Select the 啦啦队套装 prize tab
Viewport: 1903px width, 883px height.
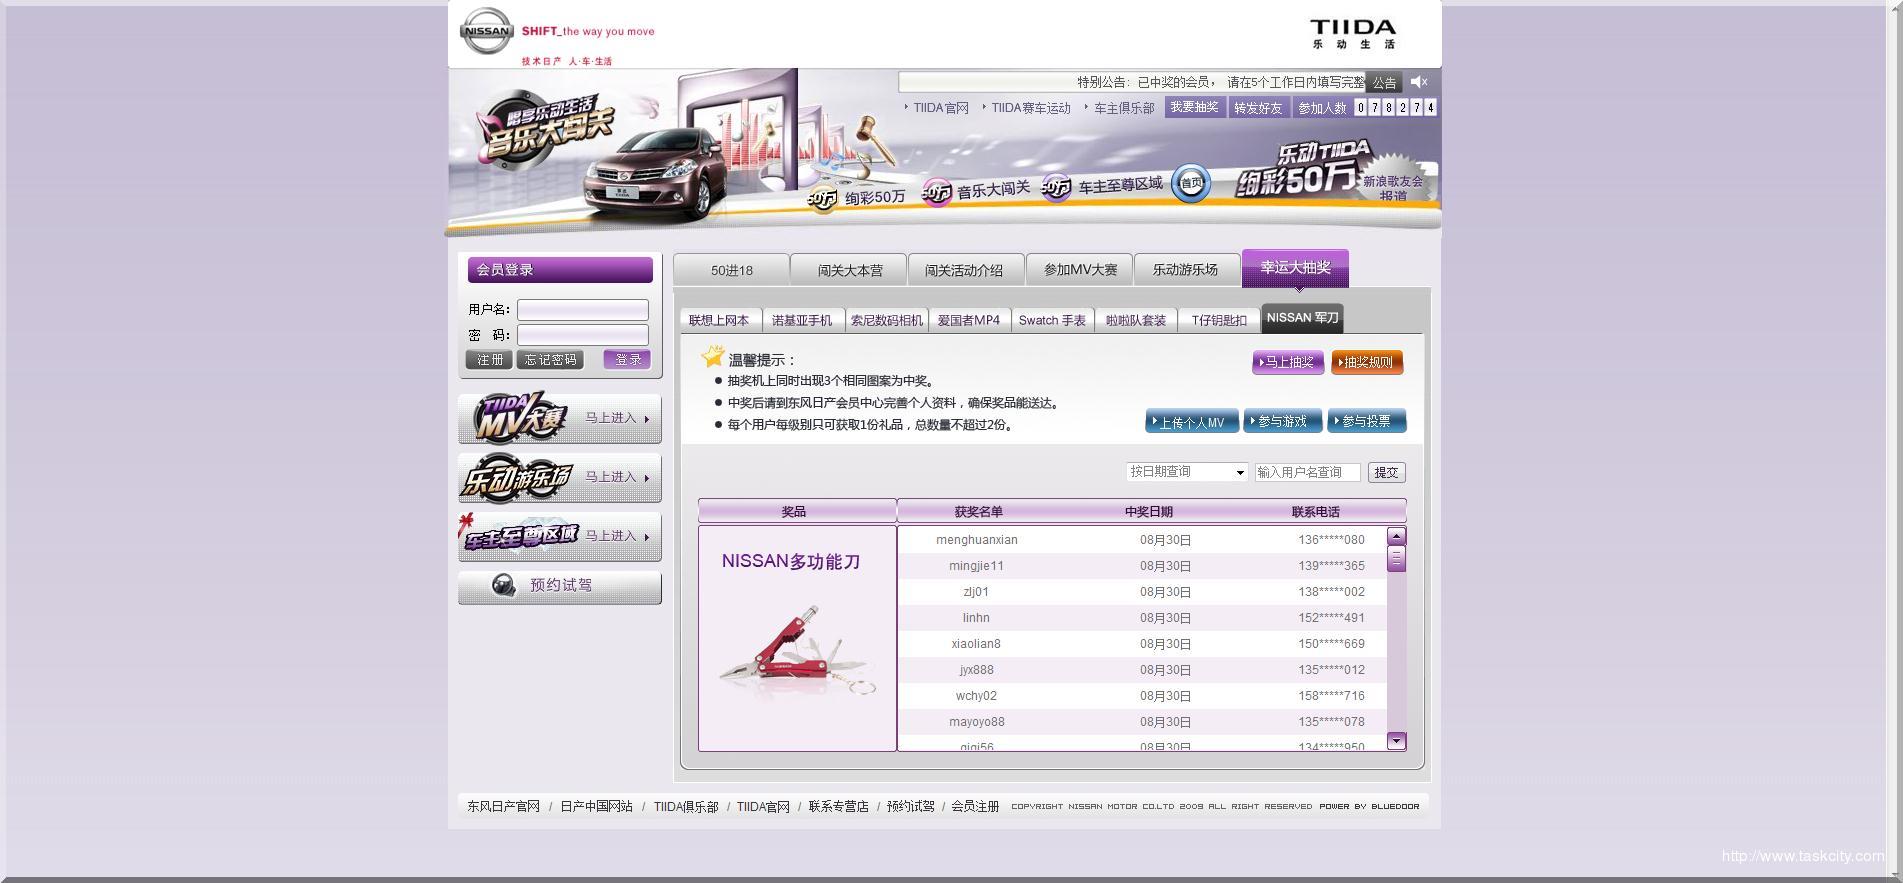click(1136, 320)
